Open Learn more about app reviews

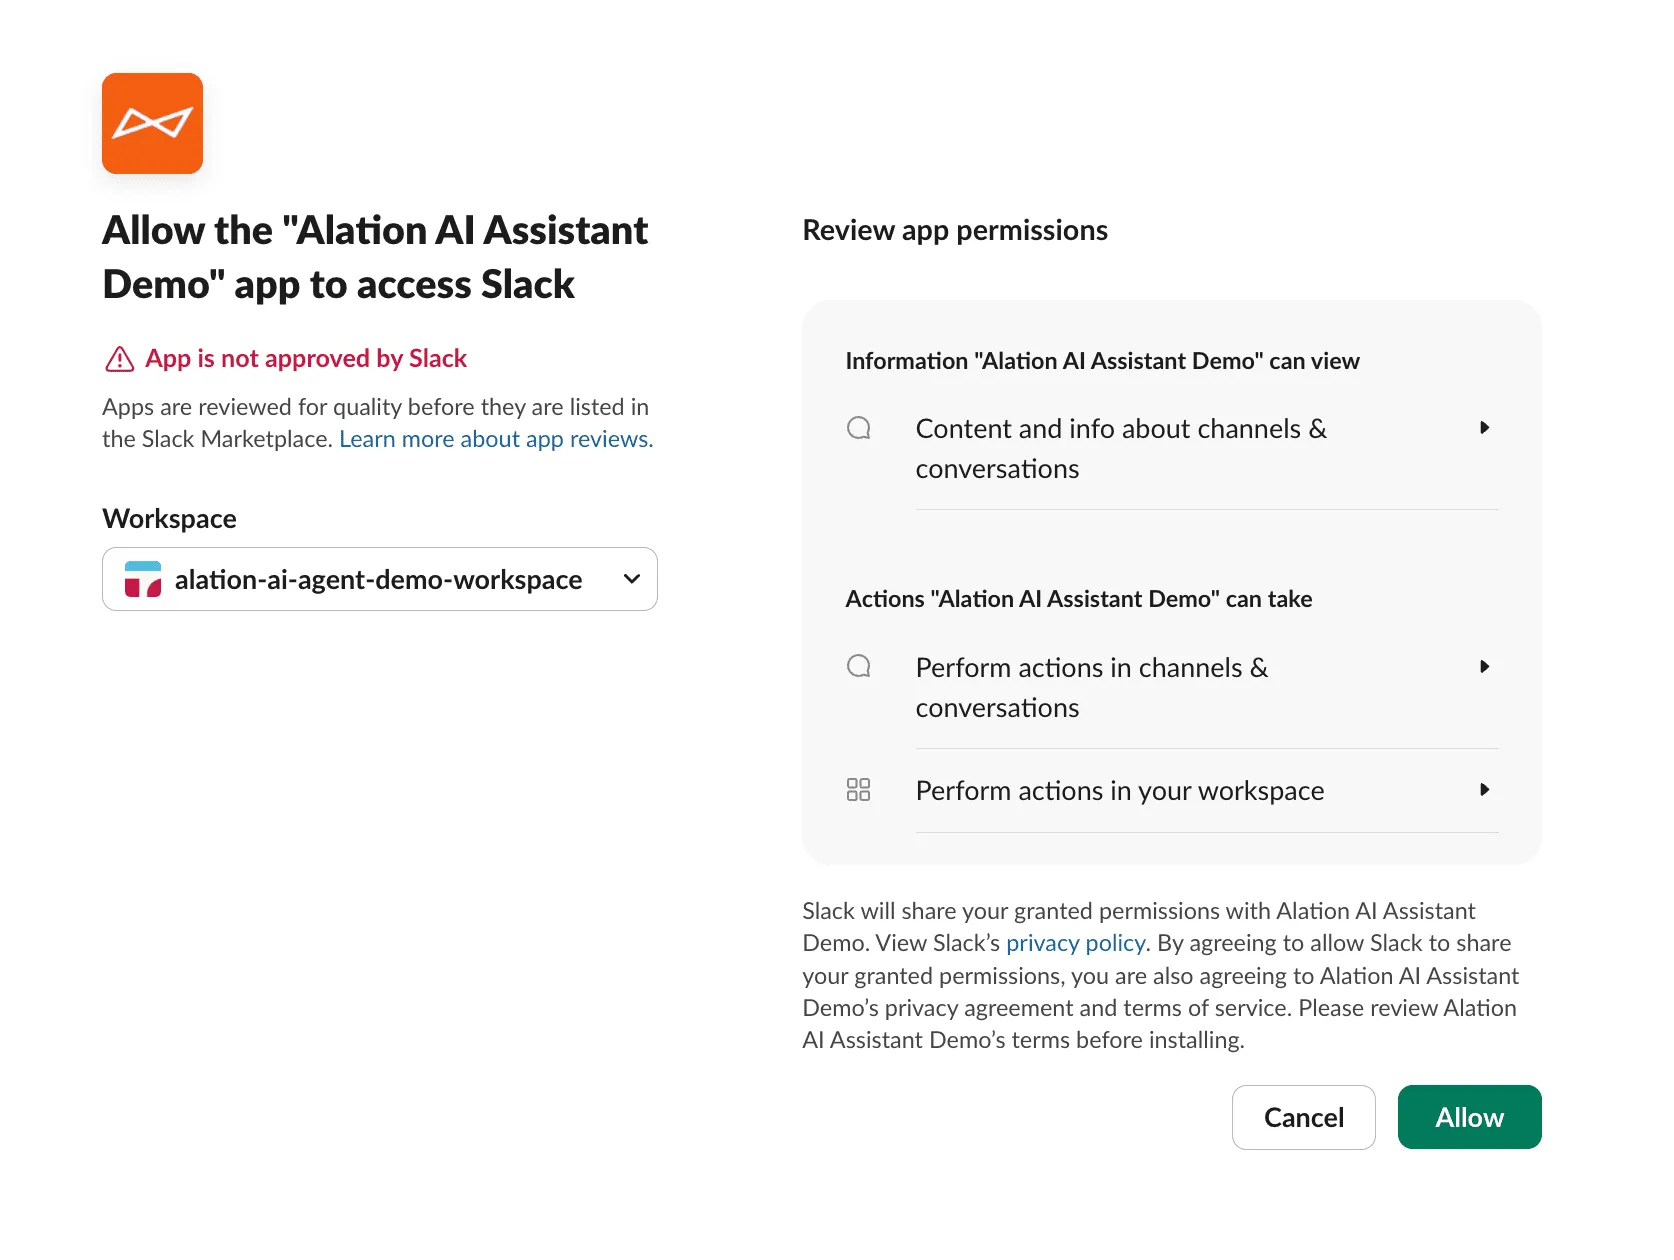point(494,438)
